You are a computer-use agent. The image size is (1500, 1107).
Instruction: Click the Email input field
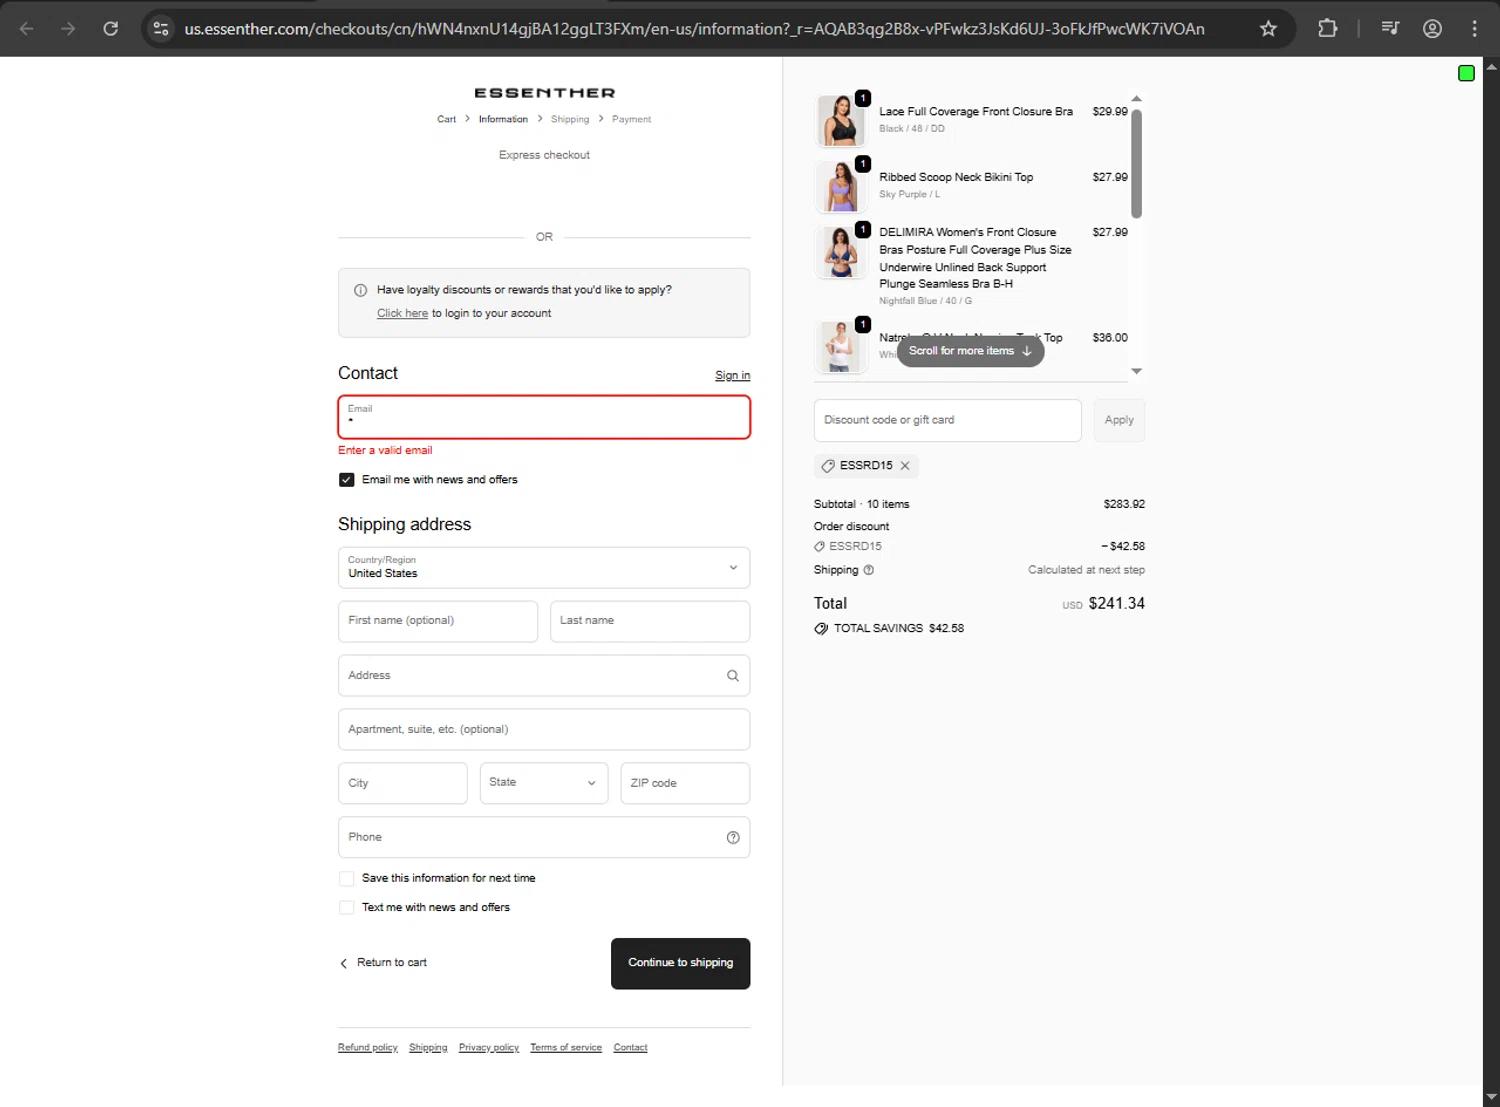(544, 417)
